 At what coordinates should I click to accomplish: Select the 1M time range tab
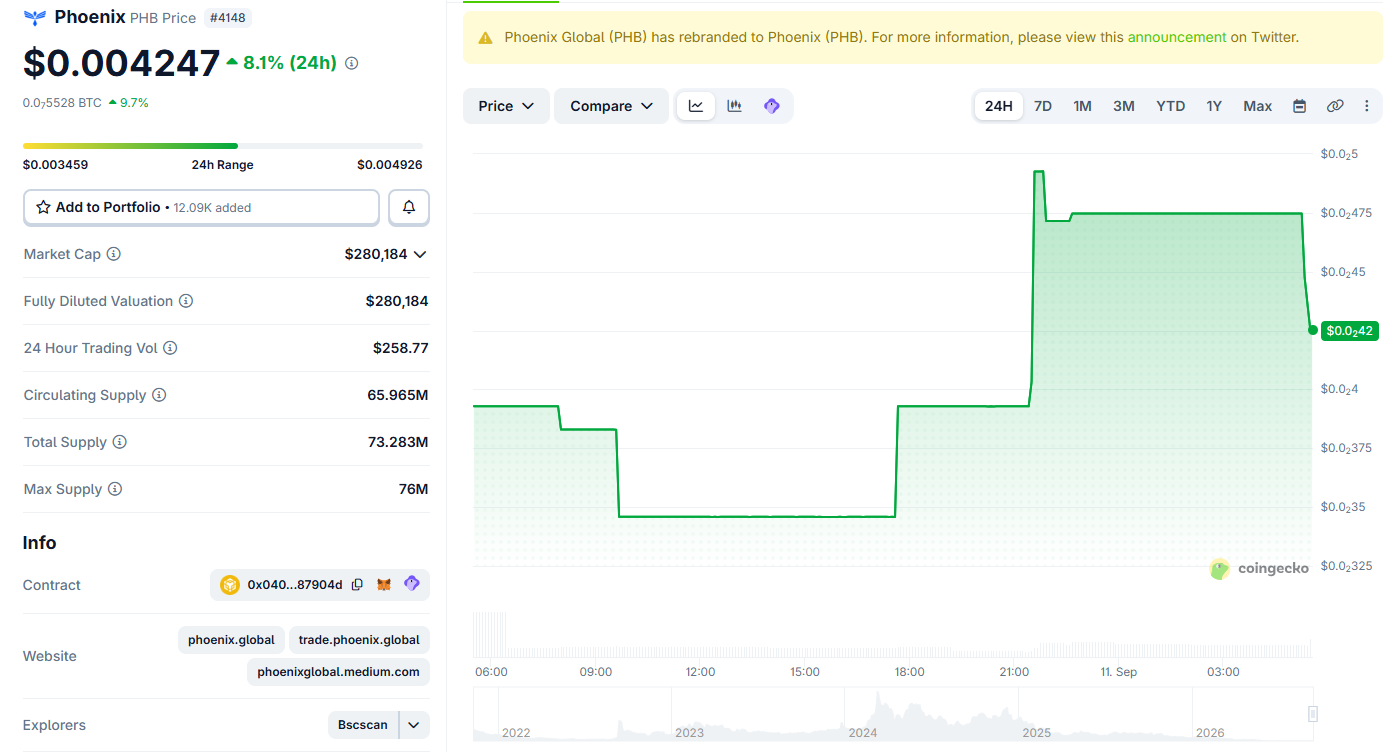(x=1083, y=106)
